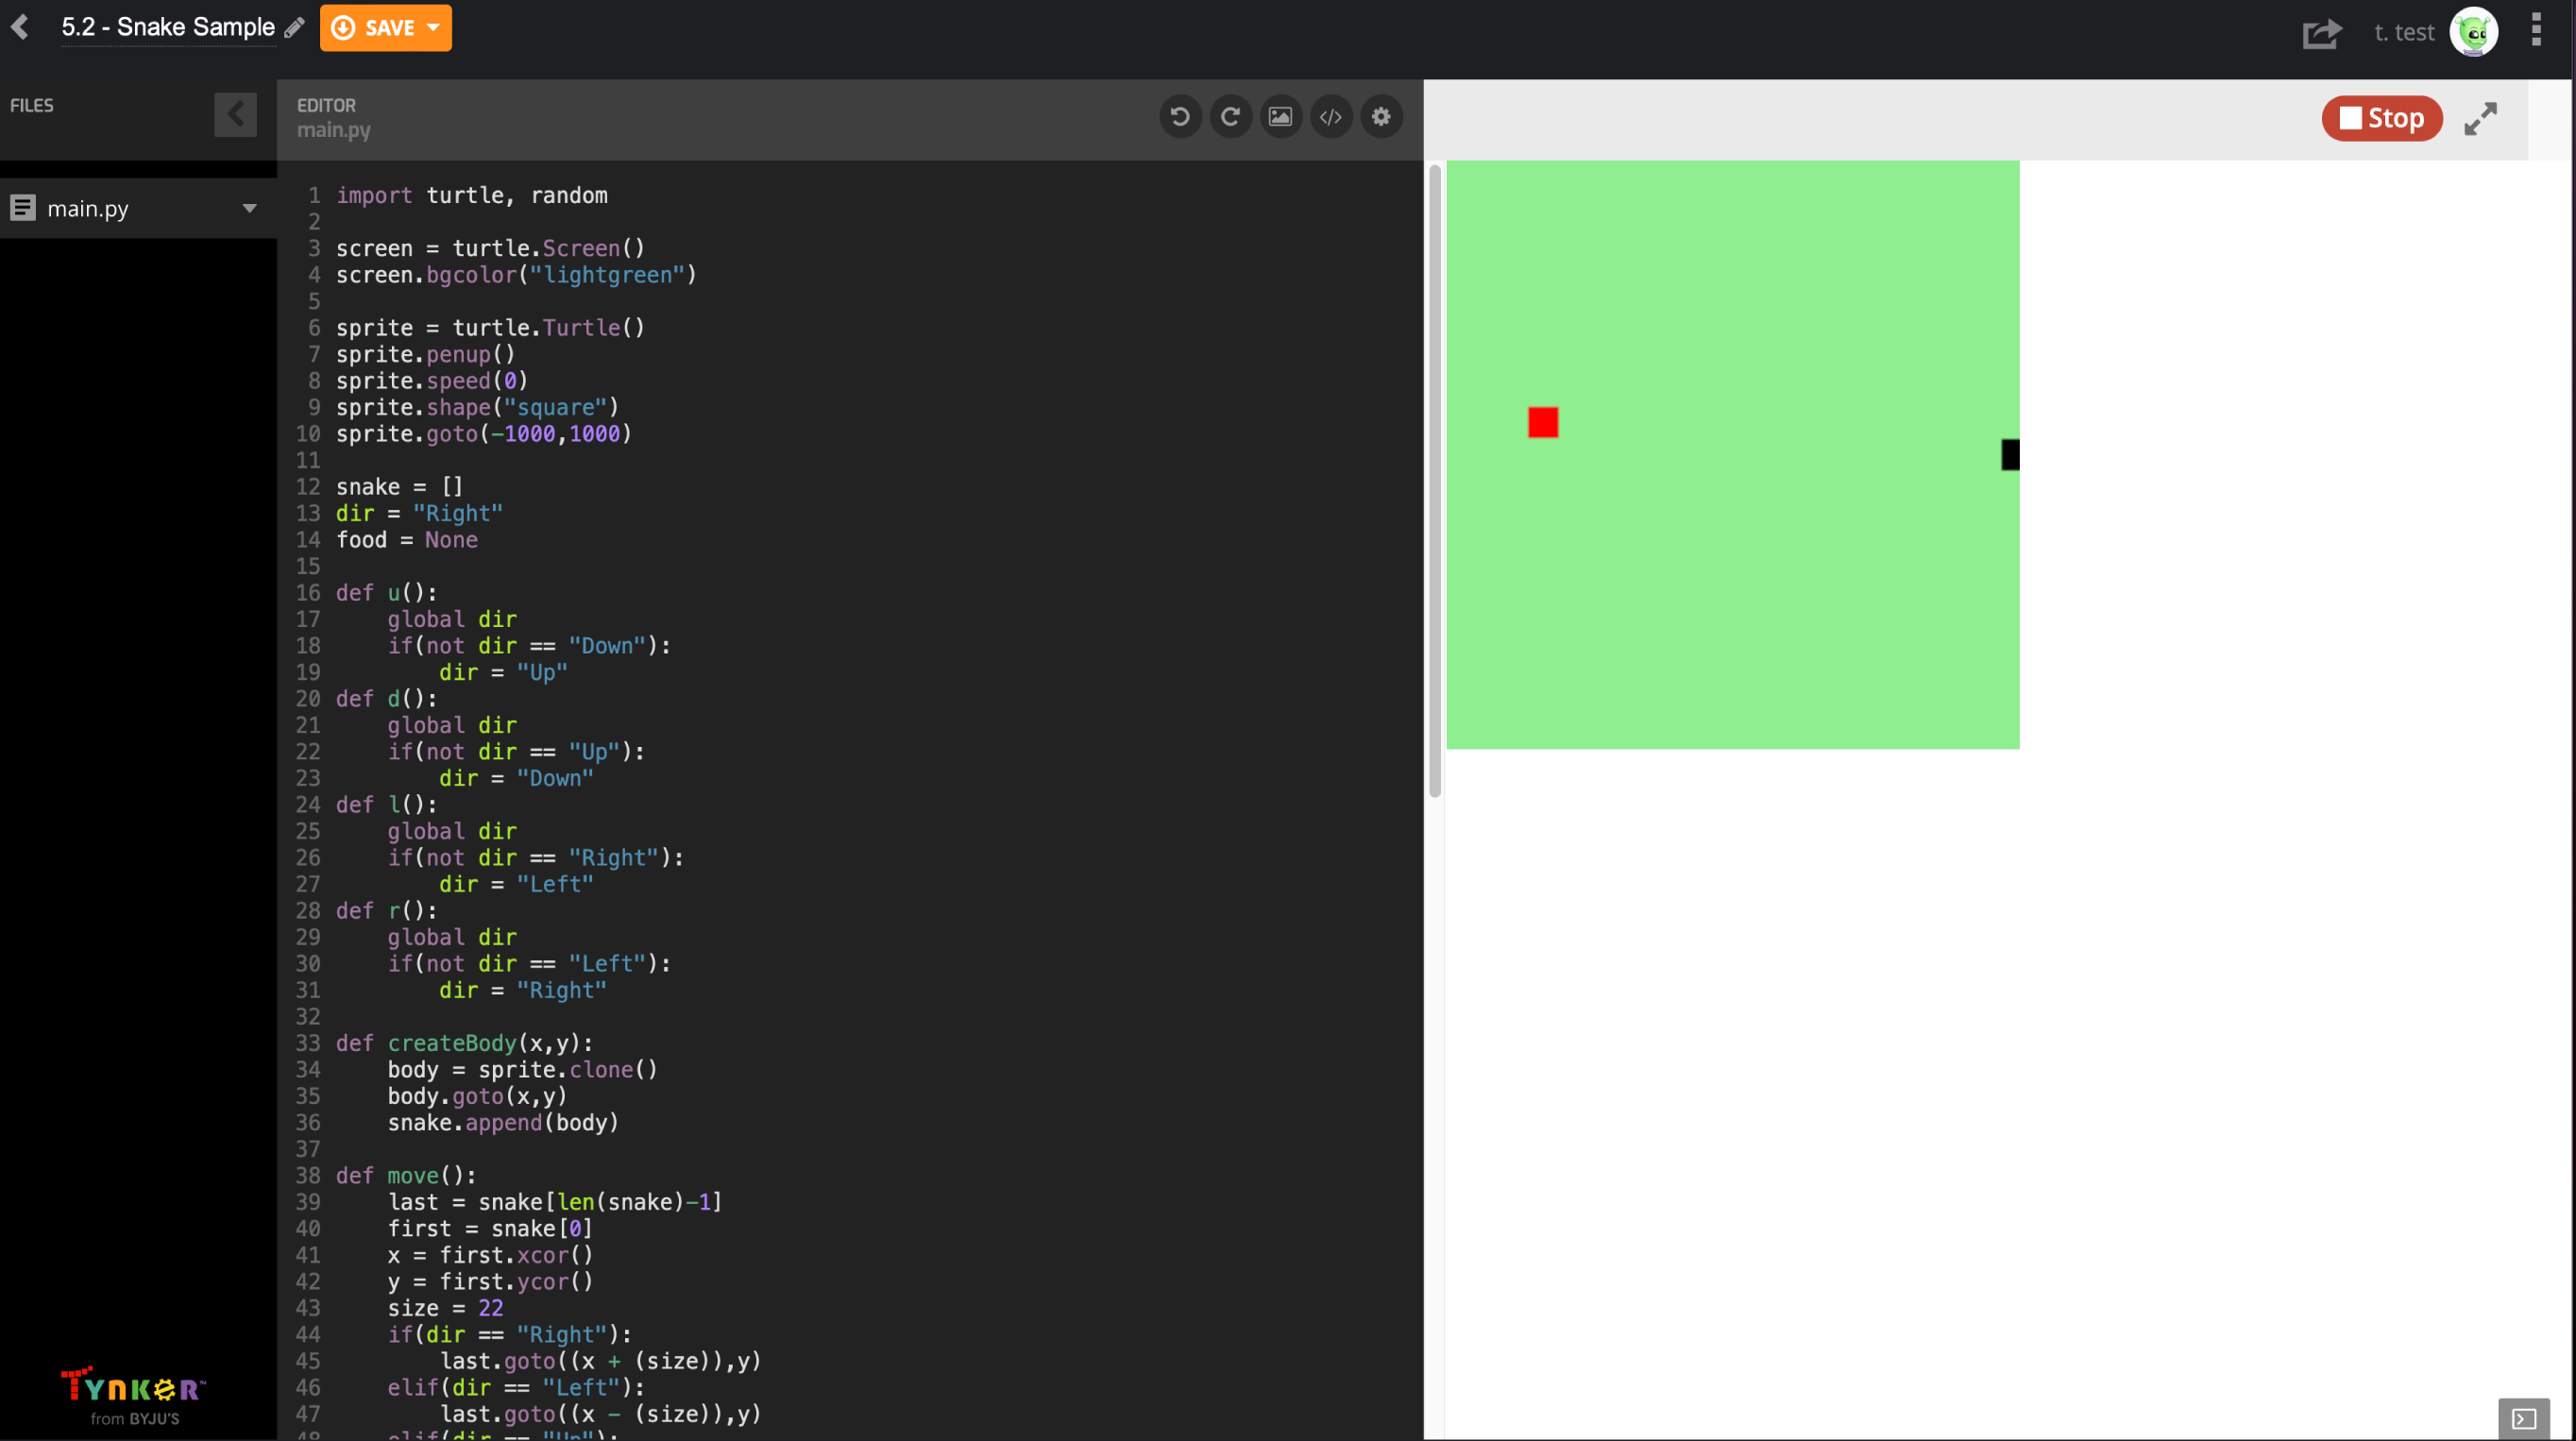
Task: Click the redo icon in editor toolbar
Action: pos(1230,117)
